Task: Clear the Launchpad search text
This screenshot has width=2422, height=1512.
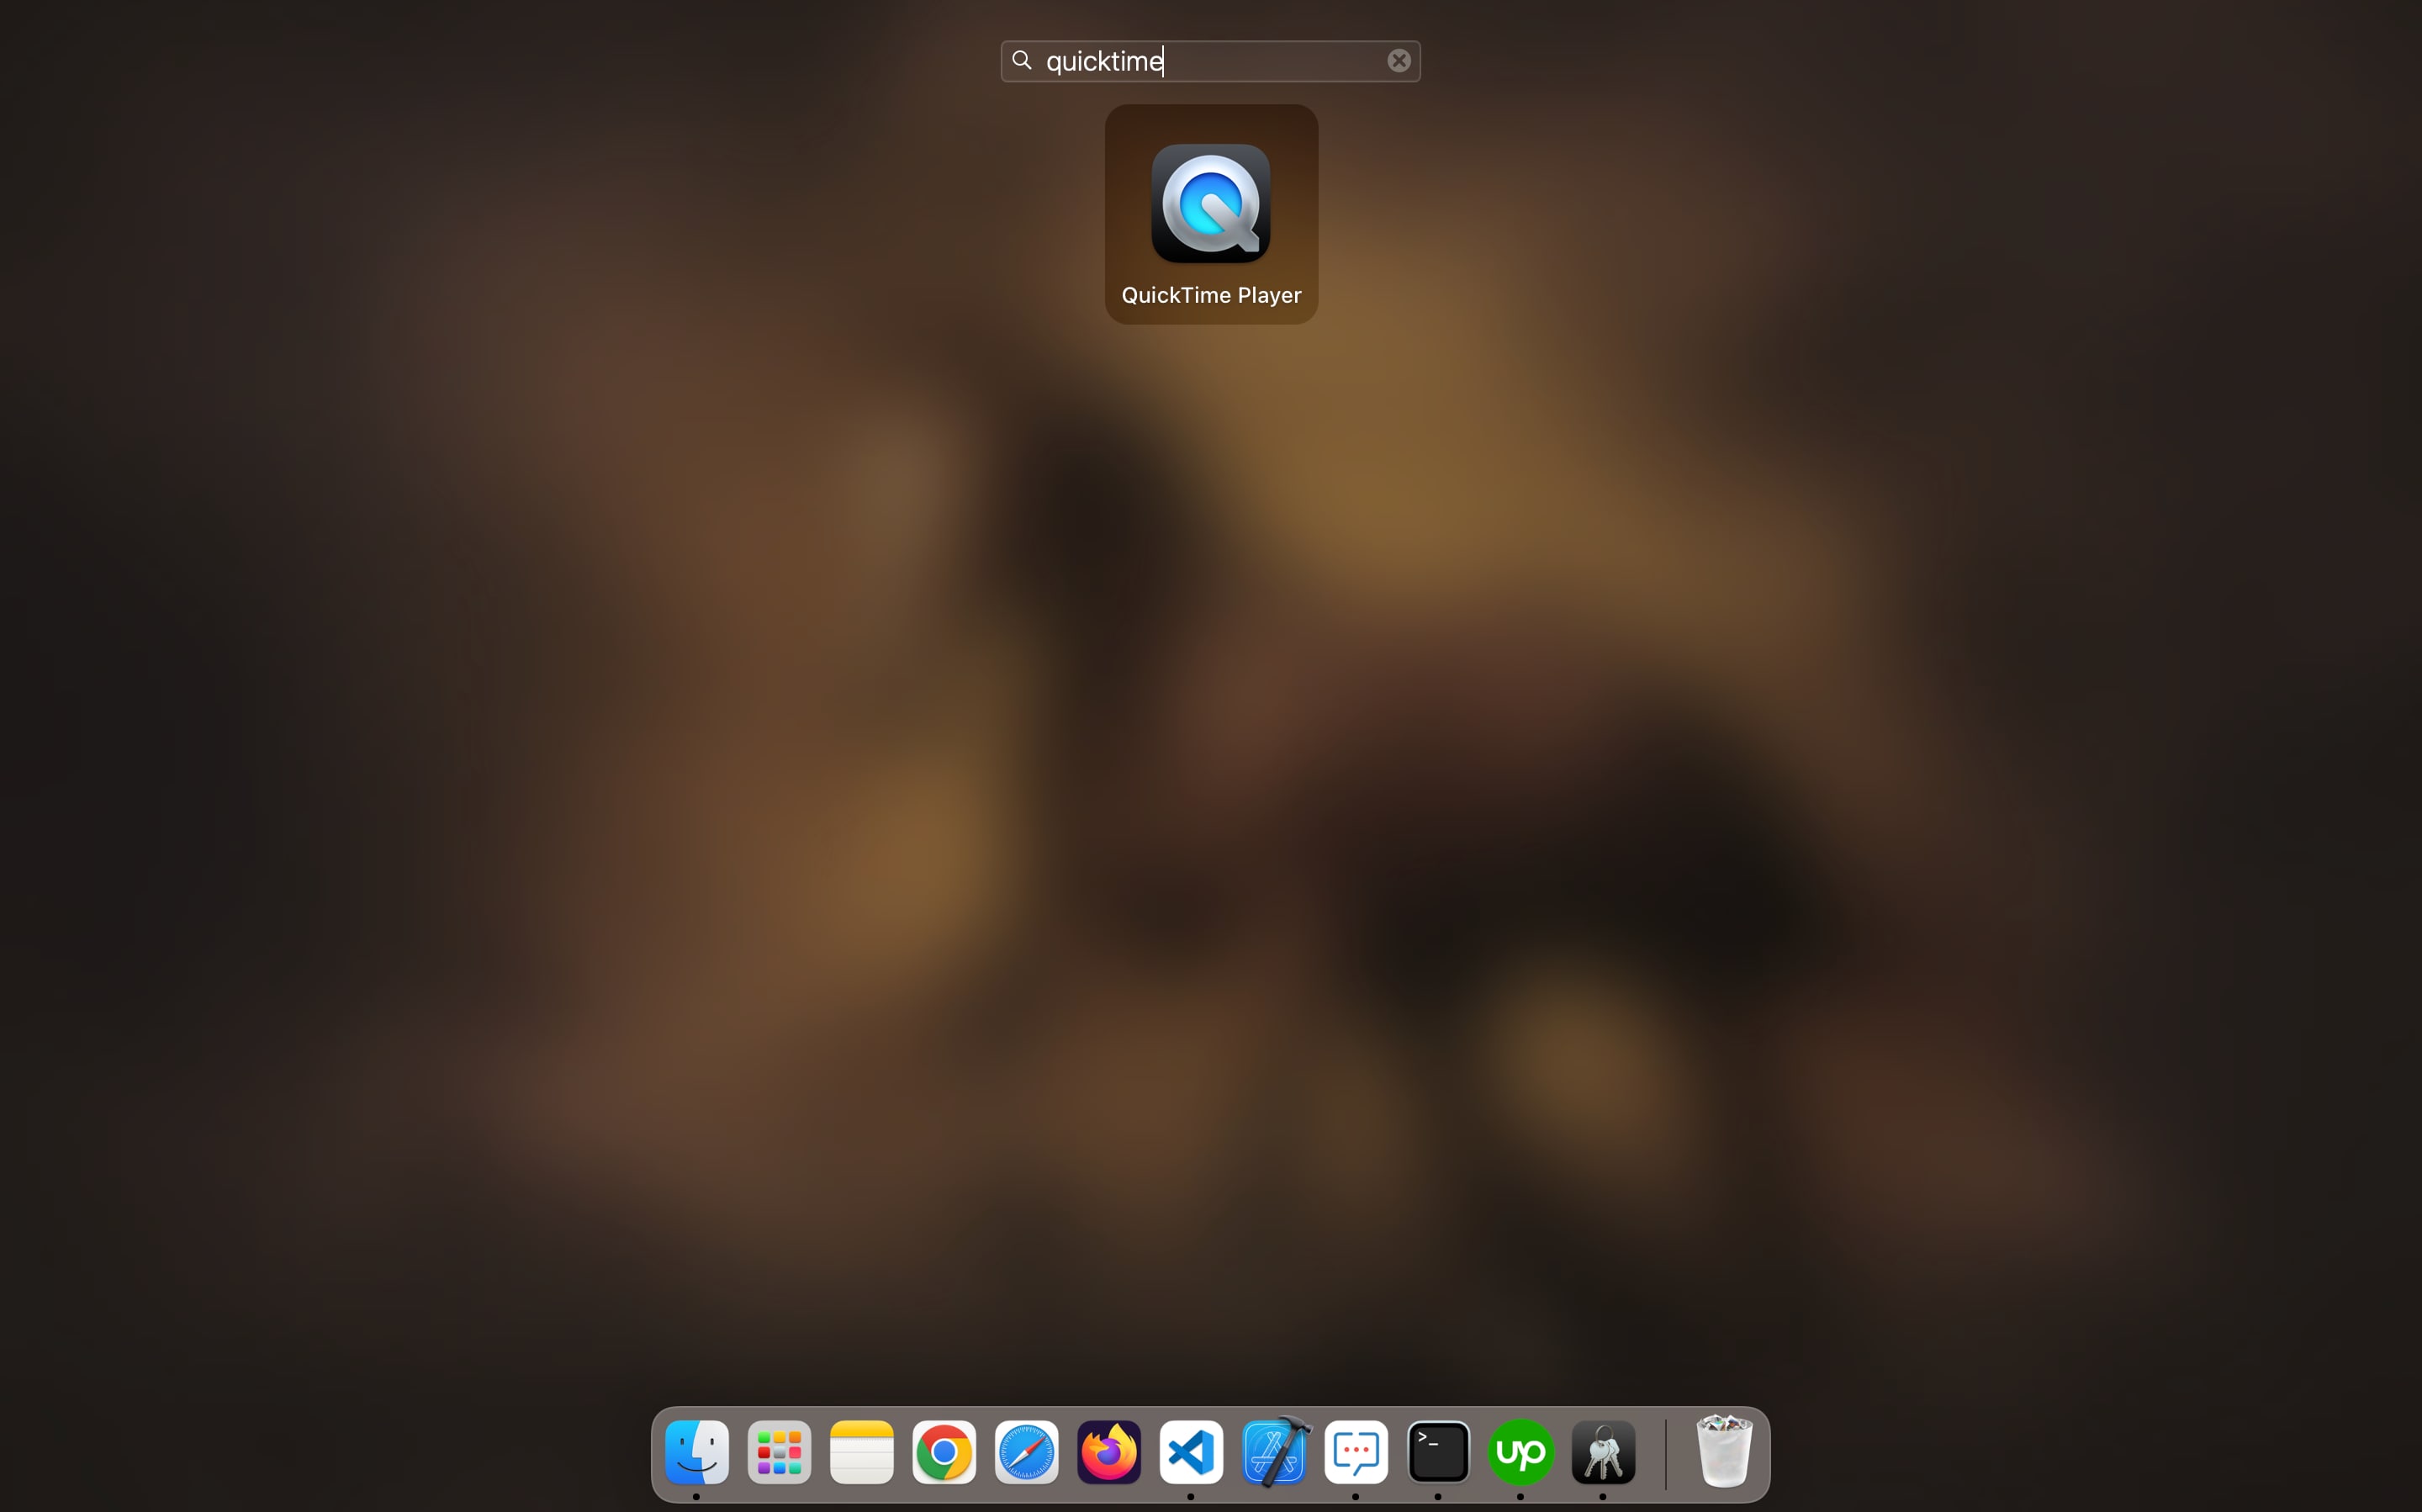Action: [x=1398, y=61]
